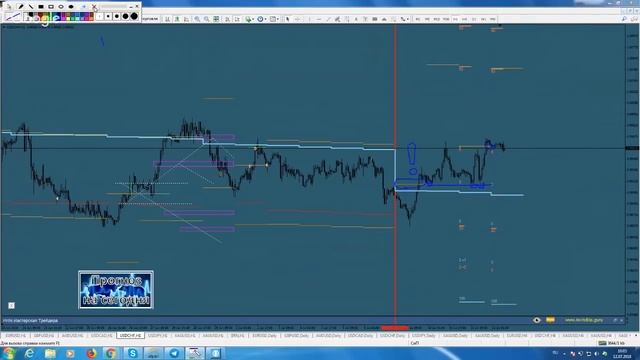Screen dimensions: 640x360
Task: Choose the largest brush size dot
Action: point(134,16)
